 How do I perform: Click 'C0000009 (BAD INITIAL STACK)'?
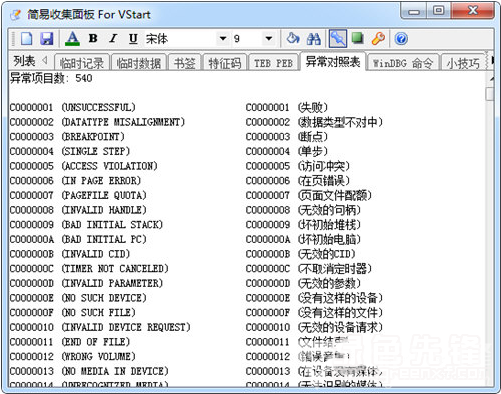click(x=86, y=225)
